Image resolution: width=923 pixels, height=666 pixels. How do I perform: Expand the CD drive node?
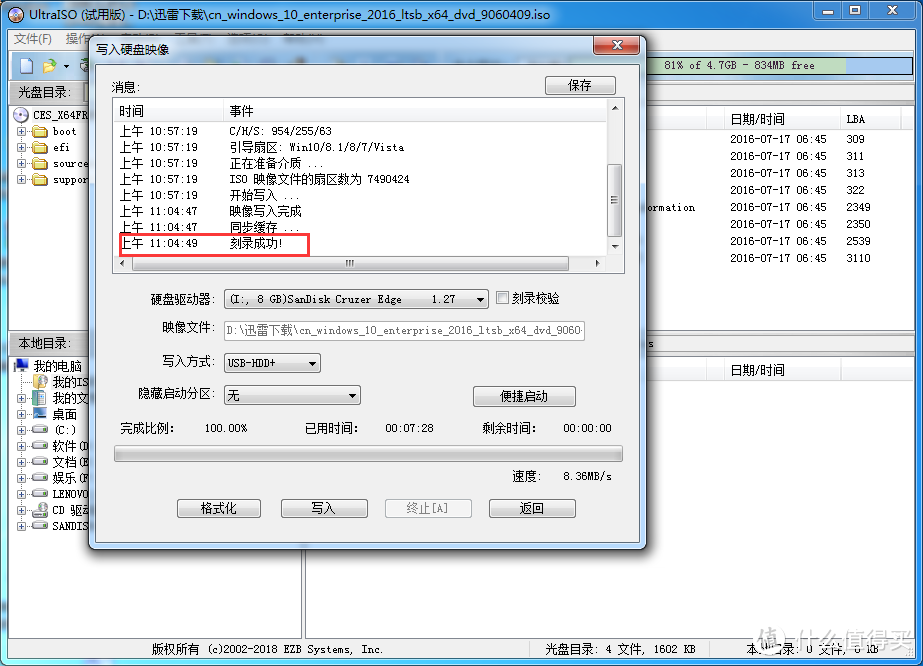[x=22, y=510]
